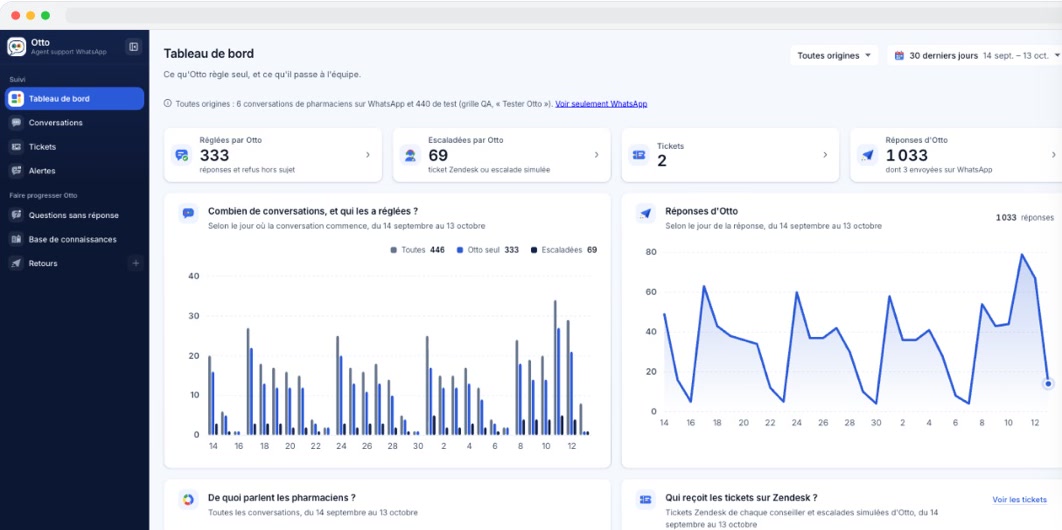Click the blue Otto seul legend swatch
Screen dimensions: 1062x530
click(x=460, y=250)
